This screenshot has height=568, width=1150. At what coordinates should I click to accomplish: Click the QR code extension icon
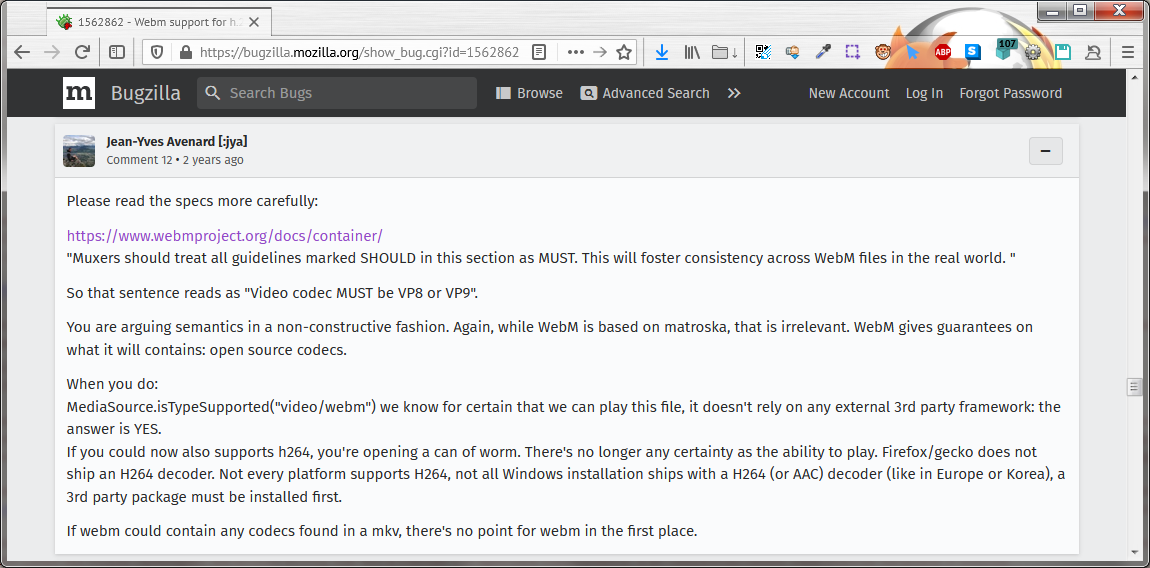click(x=763, y=52)
